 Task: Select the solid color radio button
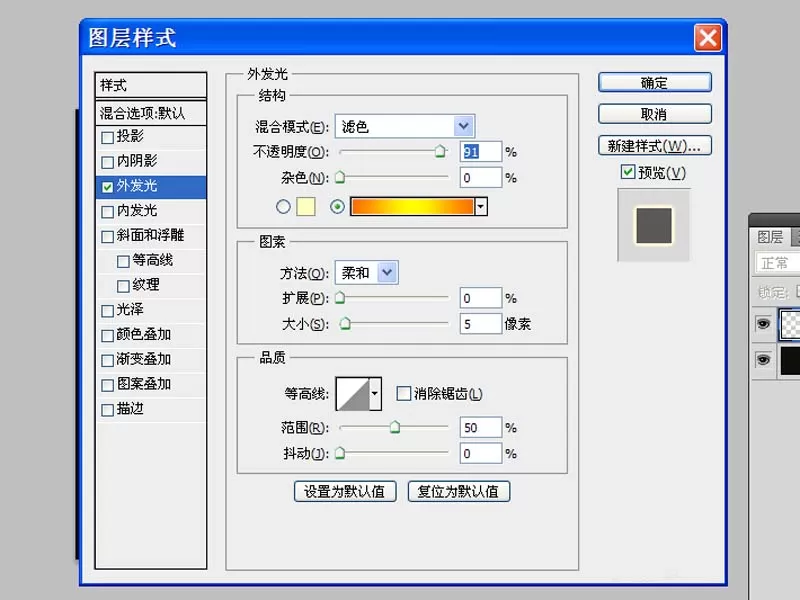click(x=283, y=207)
